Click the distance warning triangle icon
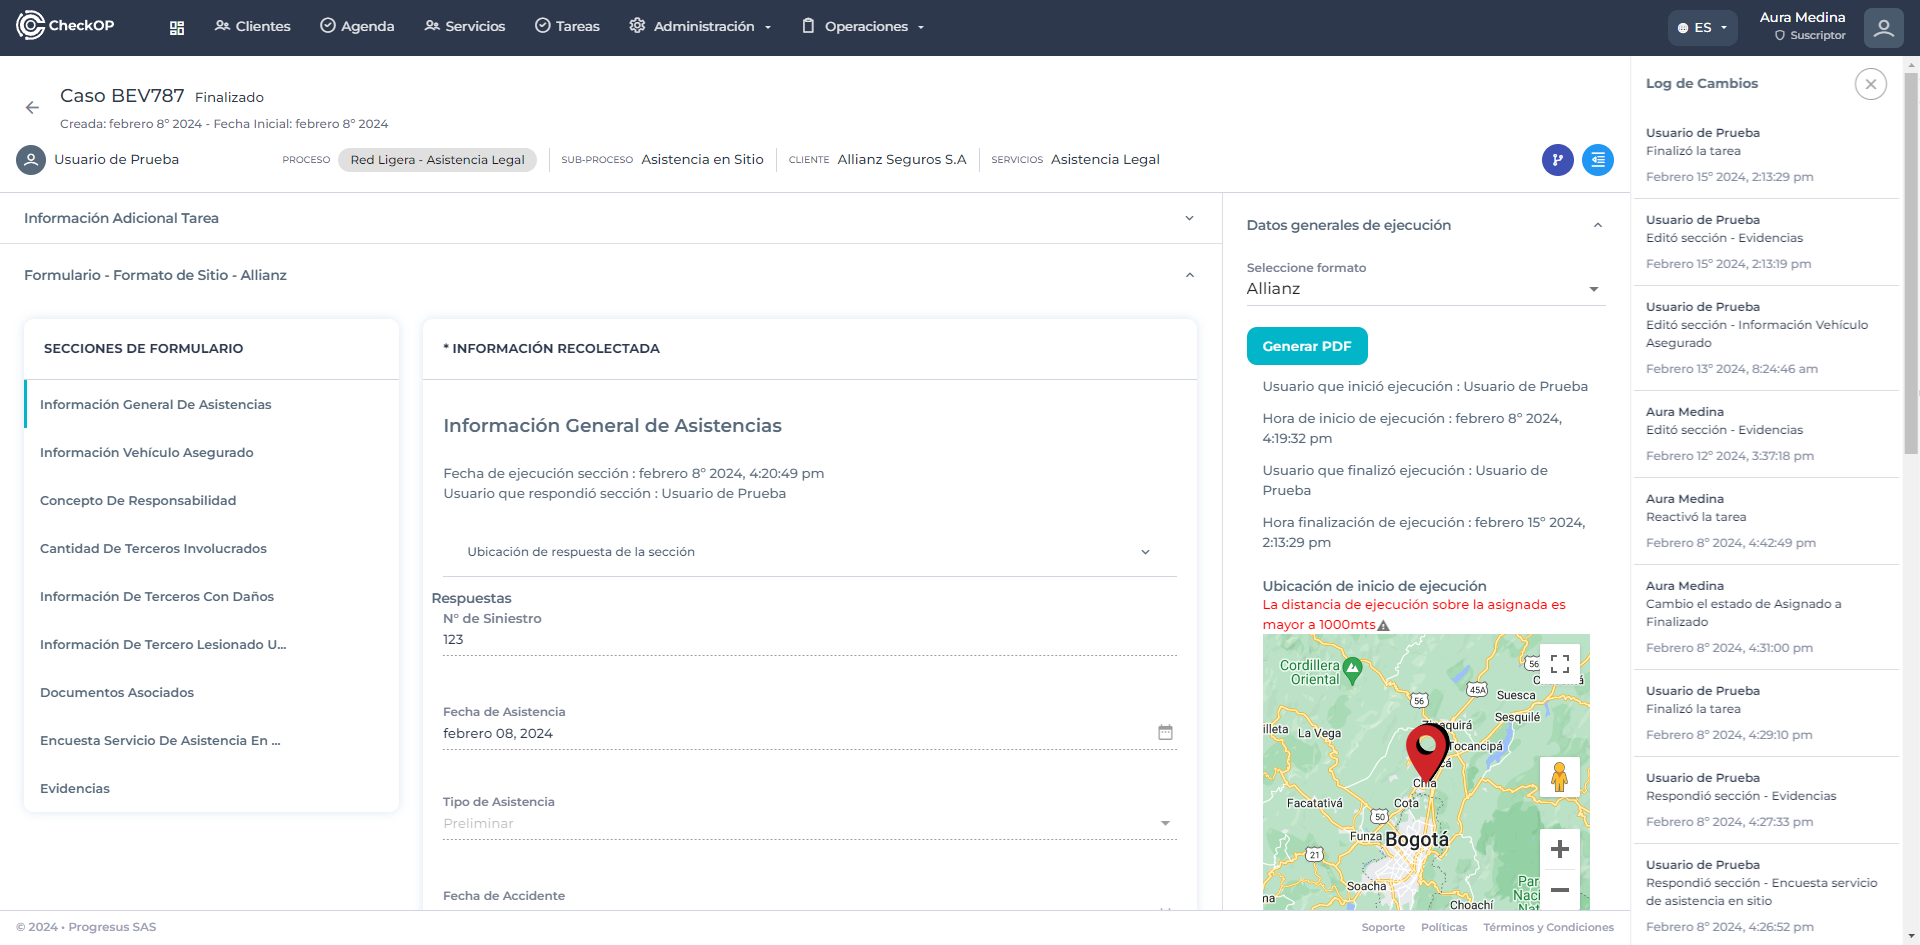1920x945 pixels. coord(1383,625)
